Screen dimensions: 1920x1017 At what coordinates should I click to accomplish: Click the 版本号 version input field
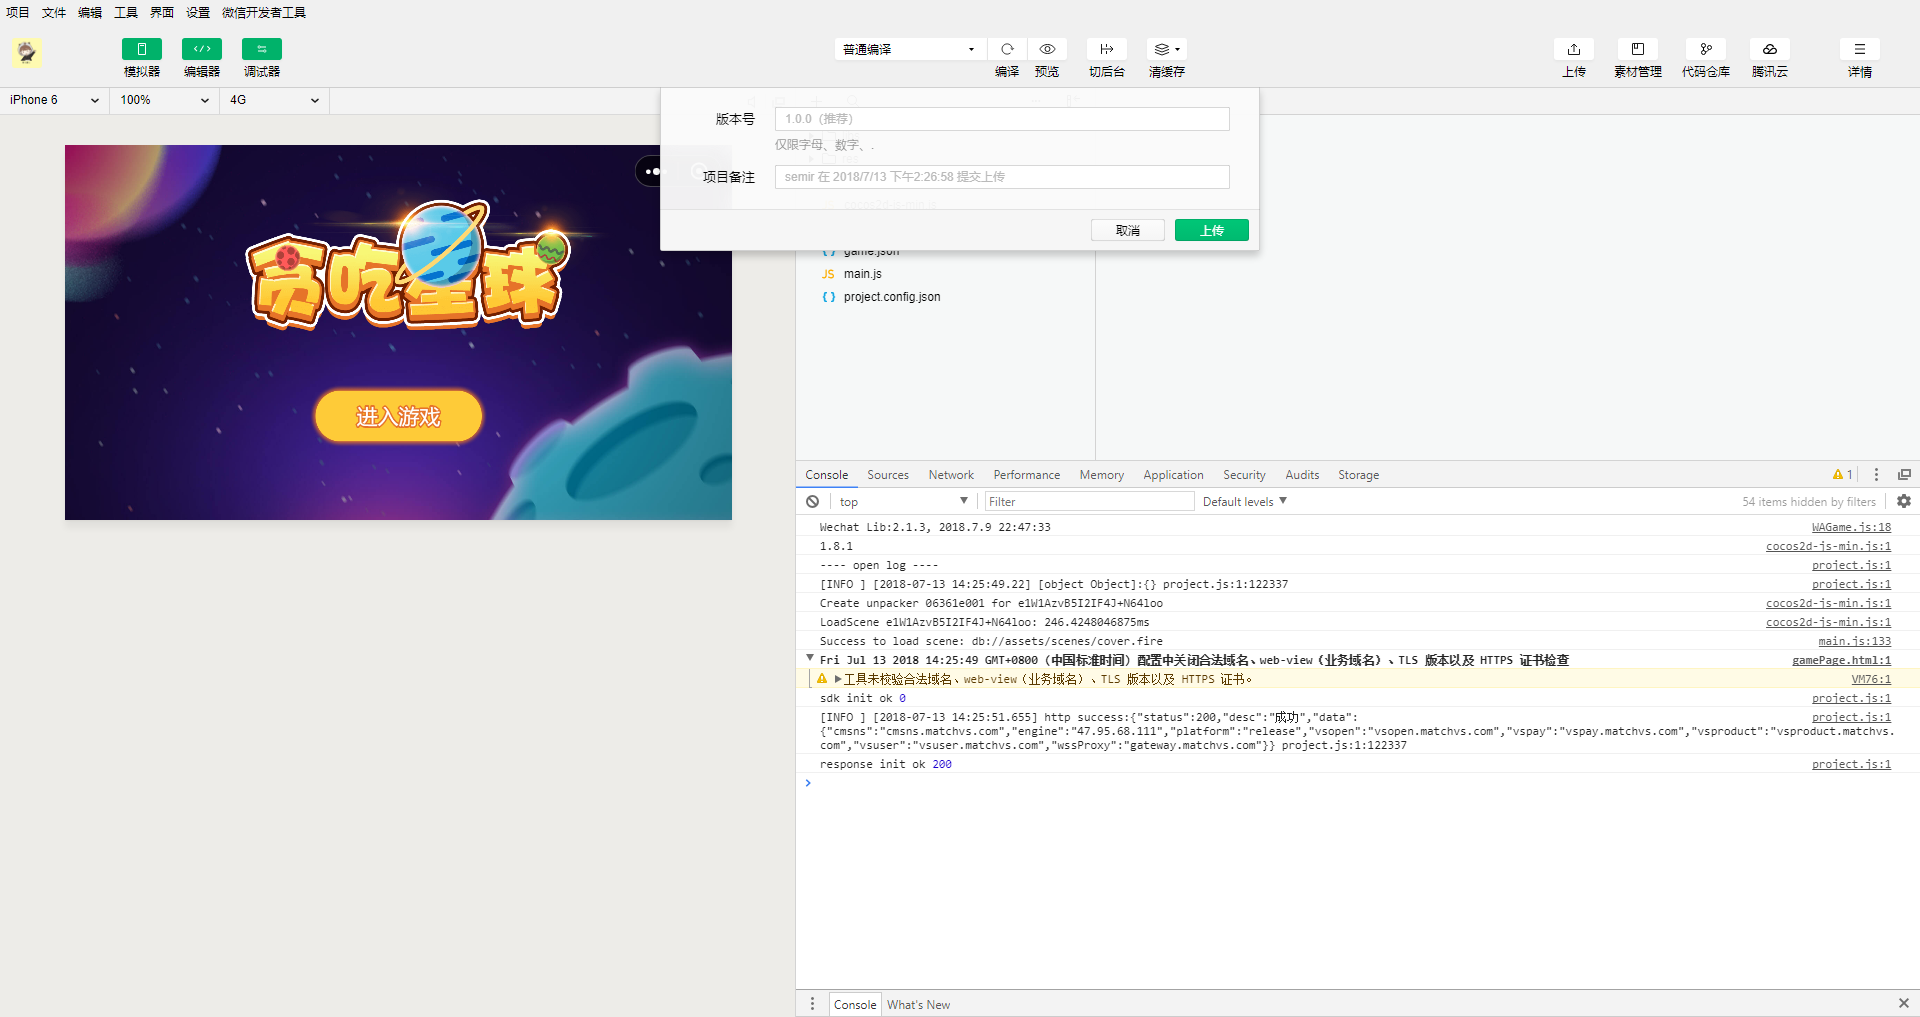click(x=1002, y=119)
